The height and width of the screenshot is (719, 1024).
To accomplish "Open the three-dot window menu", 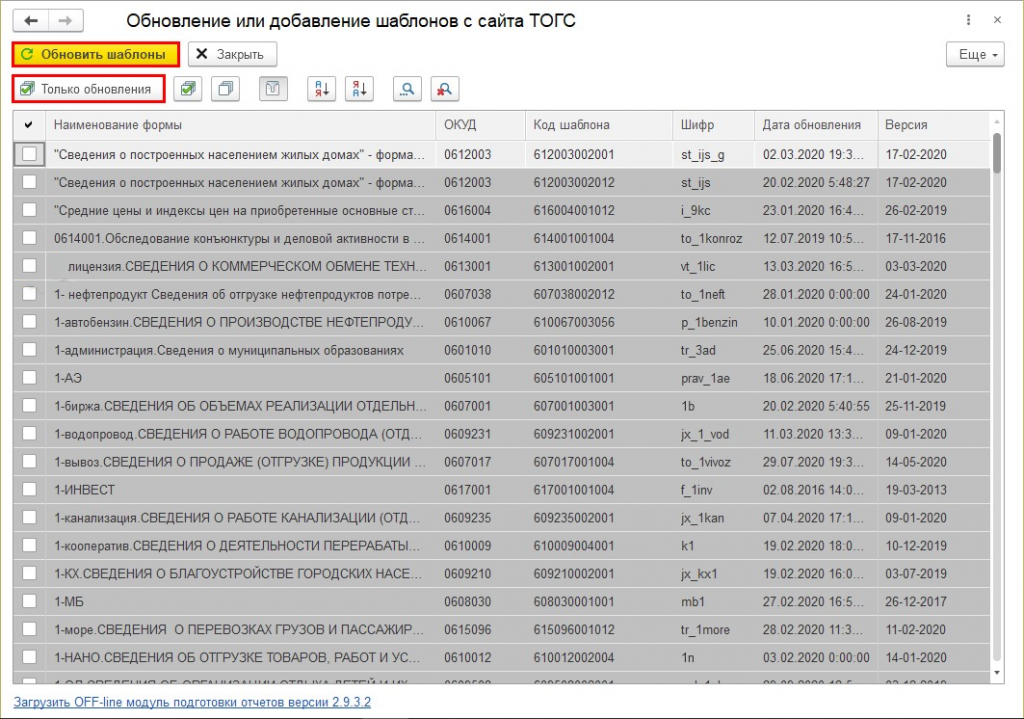I will point(968,20).
